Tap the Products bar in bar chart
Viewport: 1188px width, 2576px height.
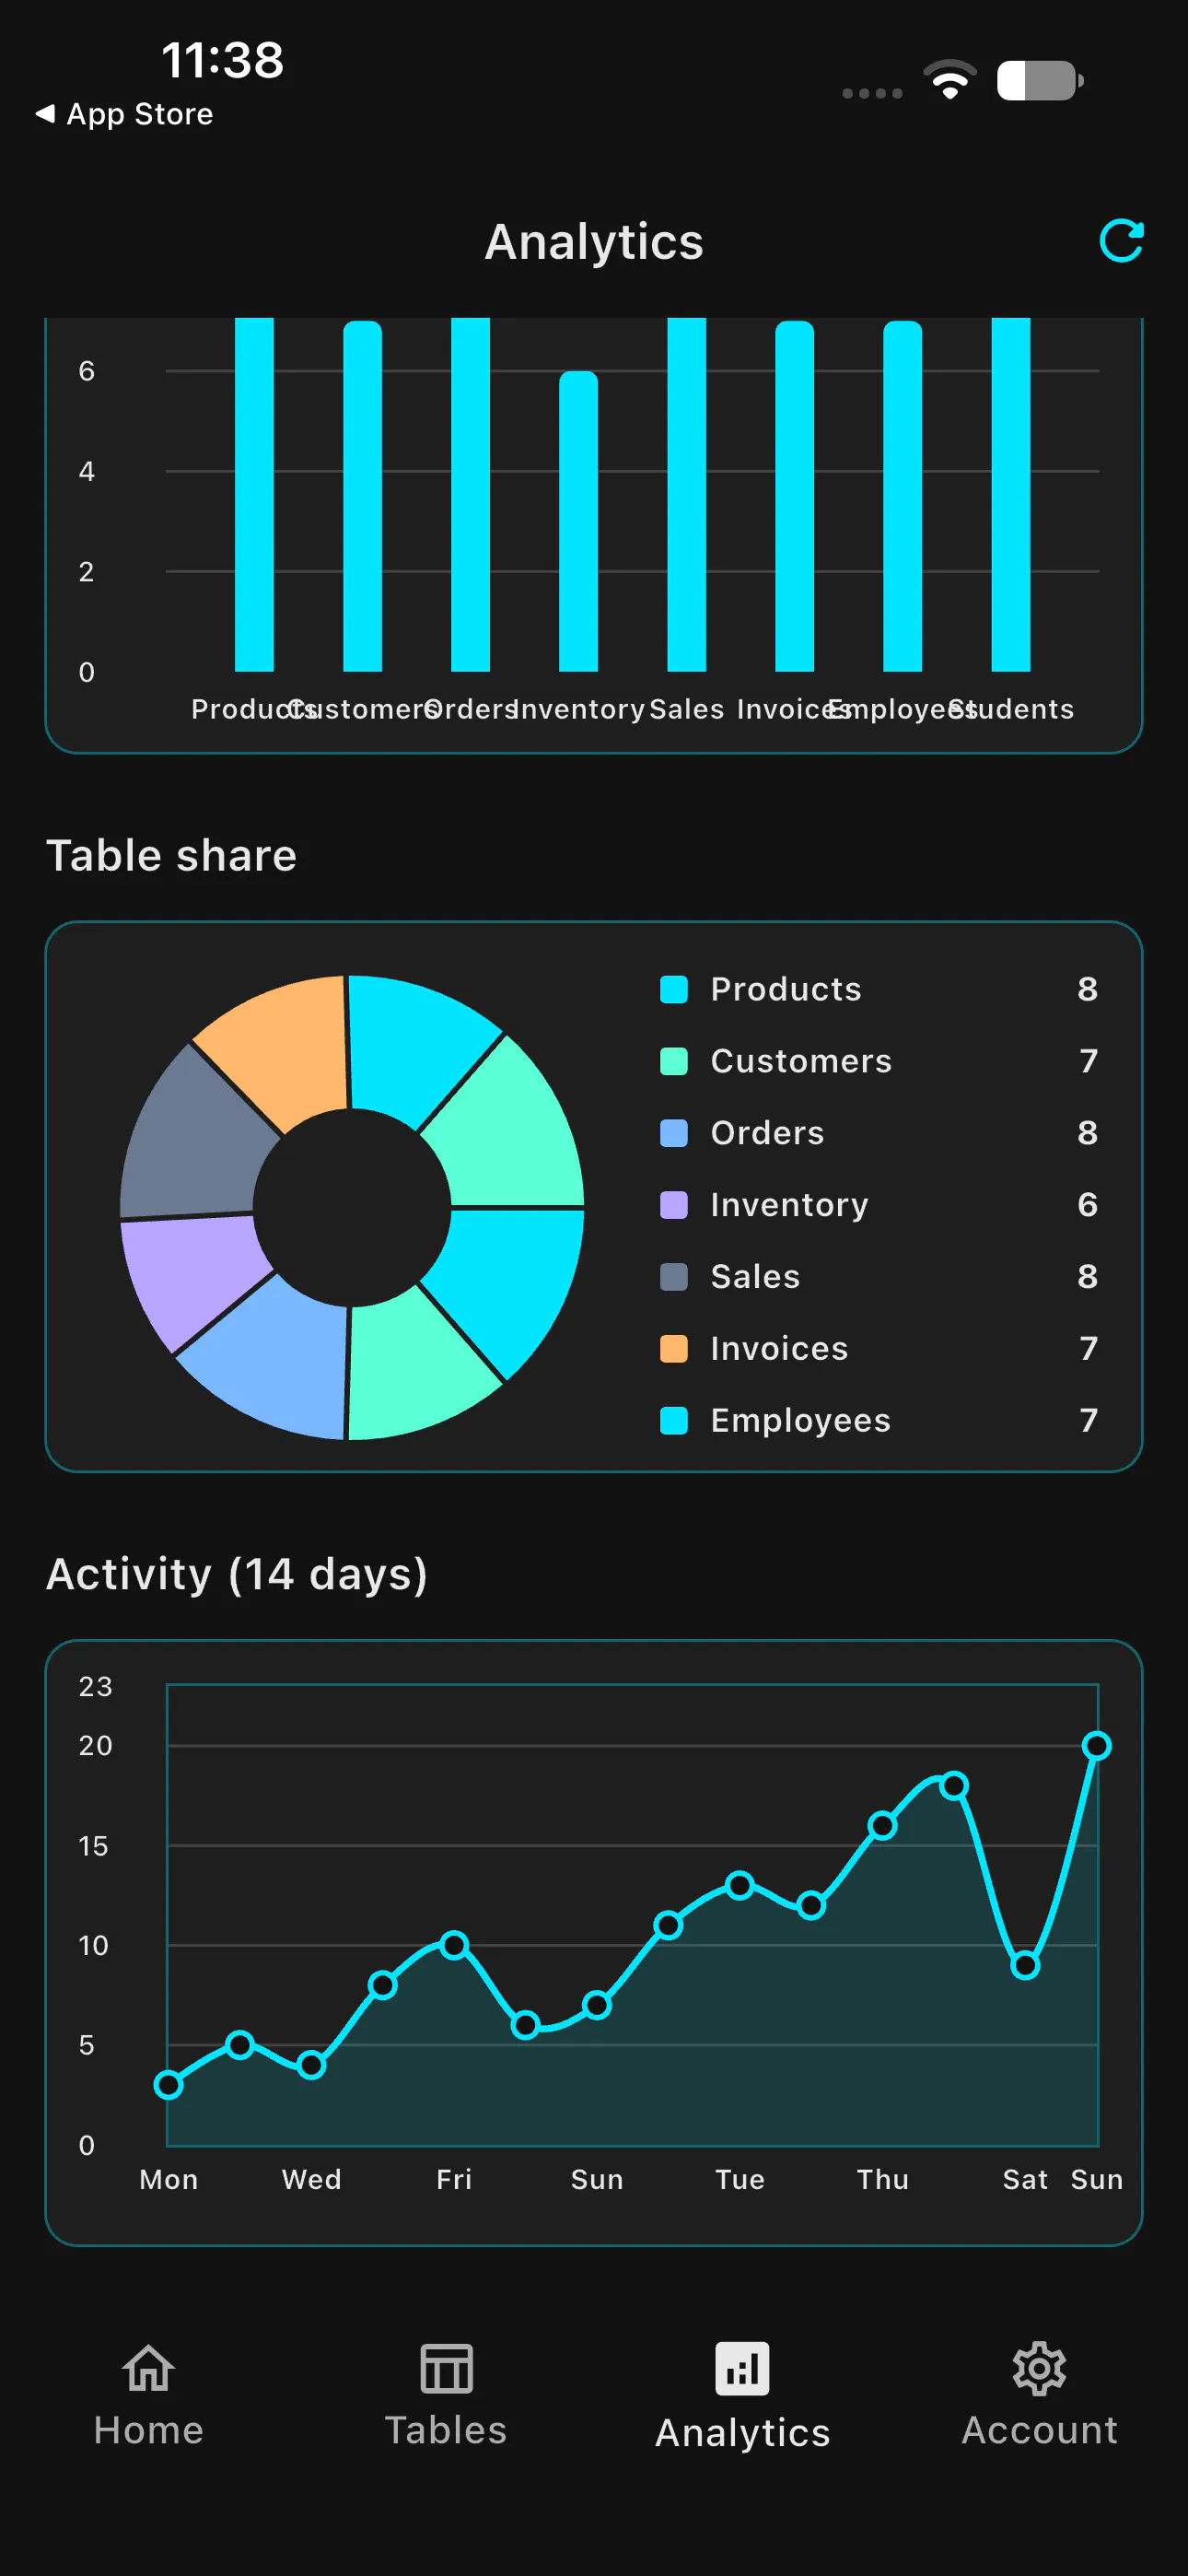click(254, 495)
